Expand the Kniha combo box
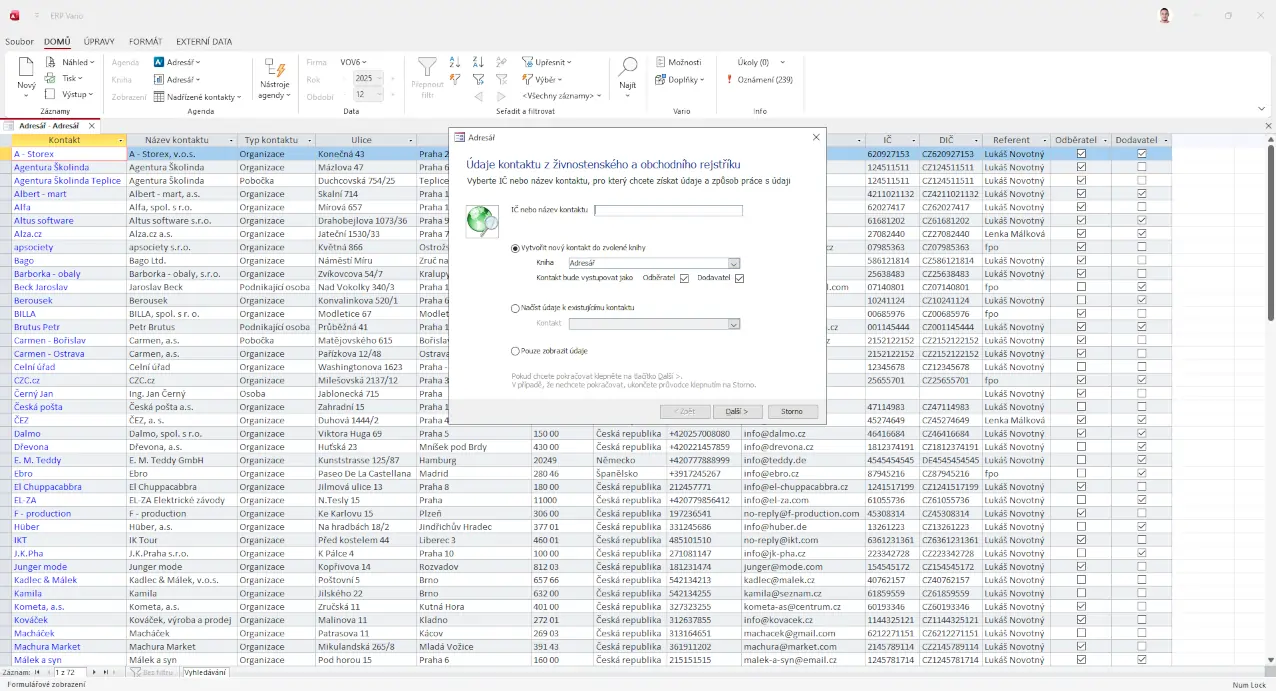Screen dimensions: 1276x691 click(x=734, y=263)
